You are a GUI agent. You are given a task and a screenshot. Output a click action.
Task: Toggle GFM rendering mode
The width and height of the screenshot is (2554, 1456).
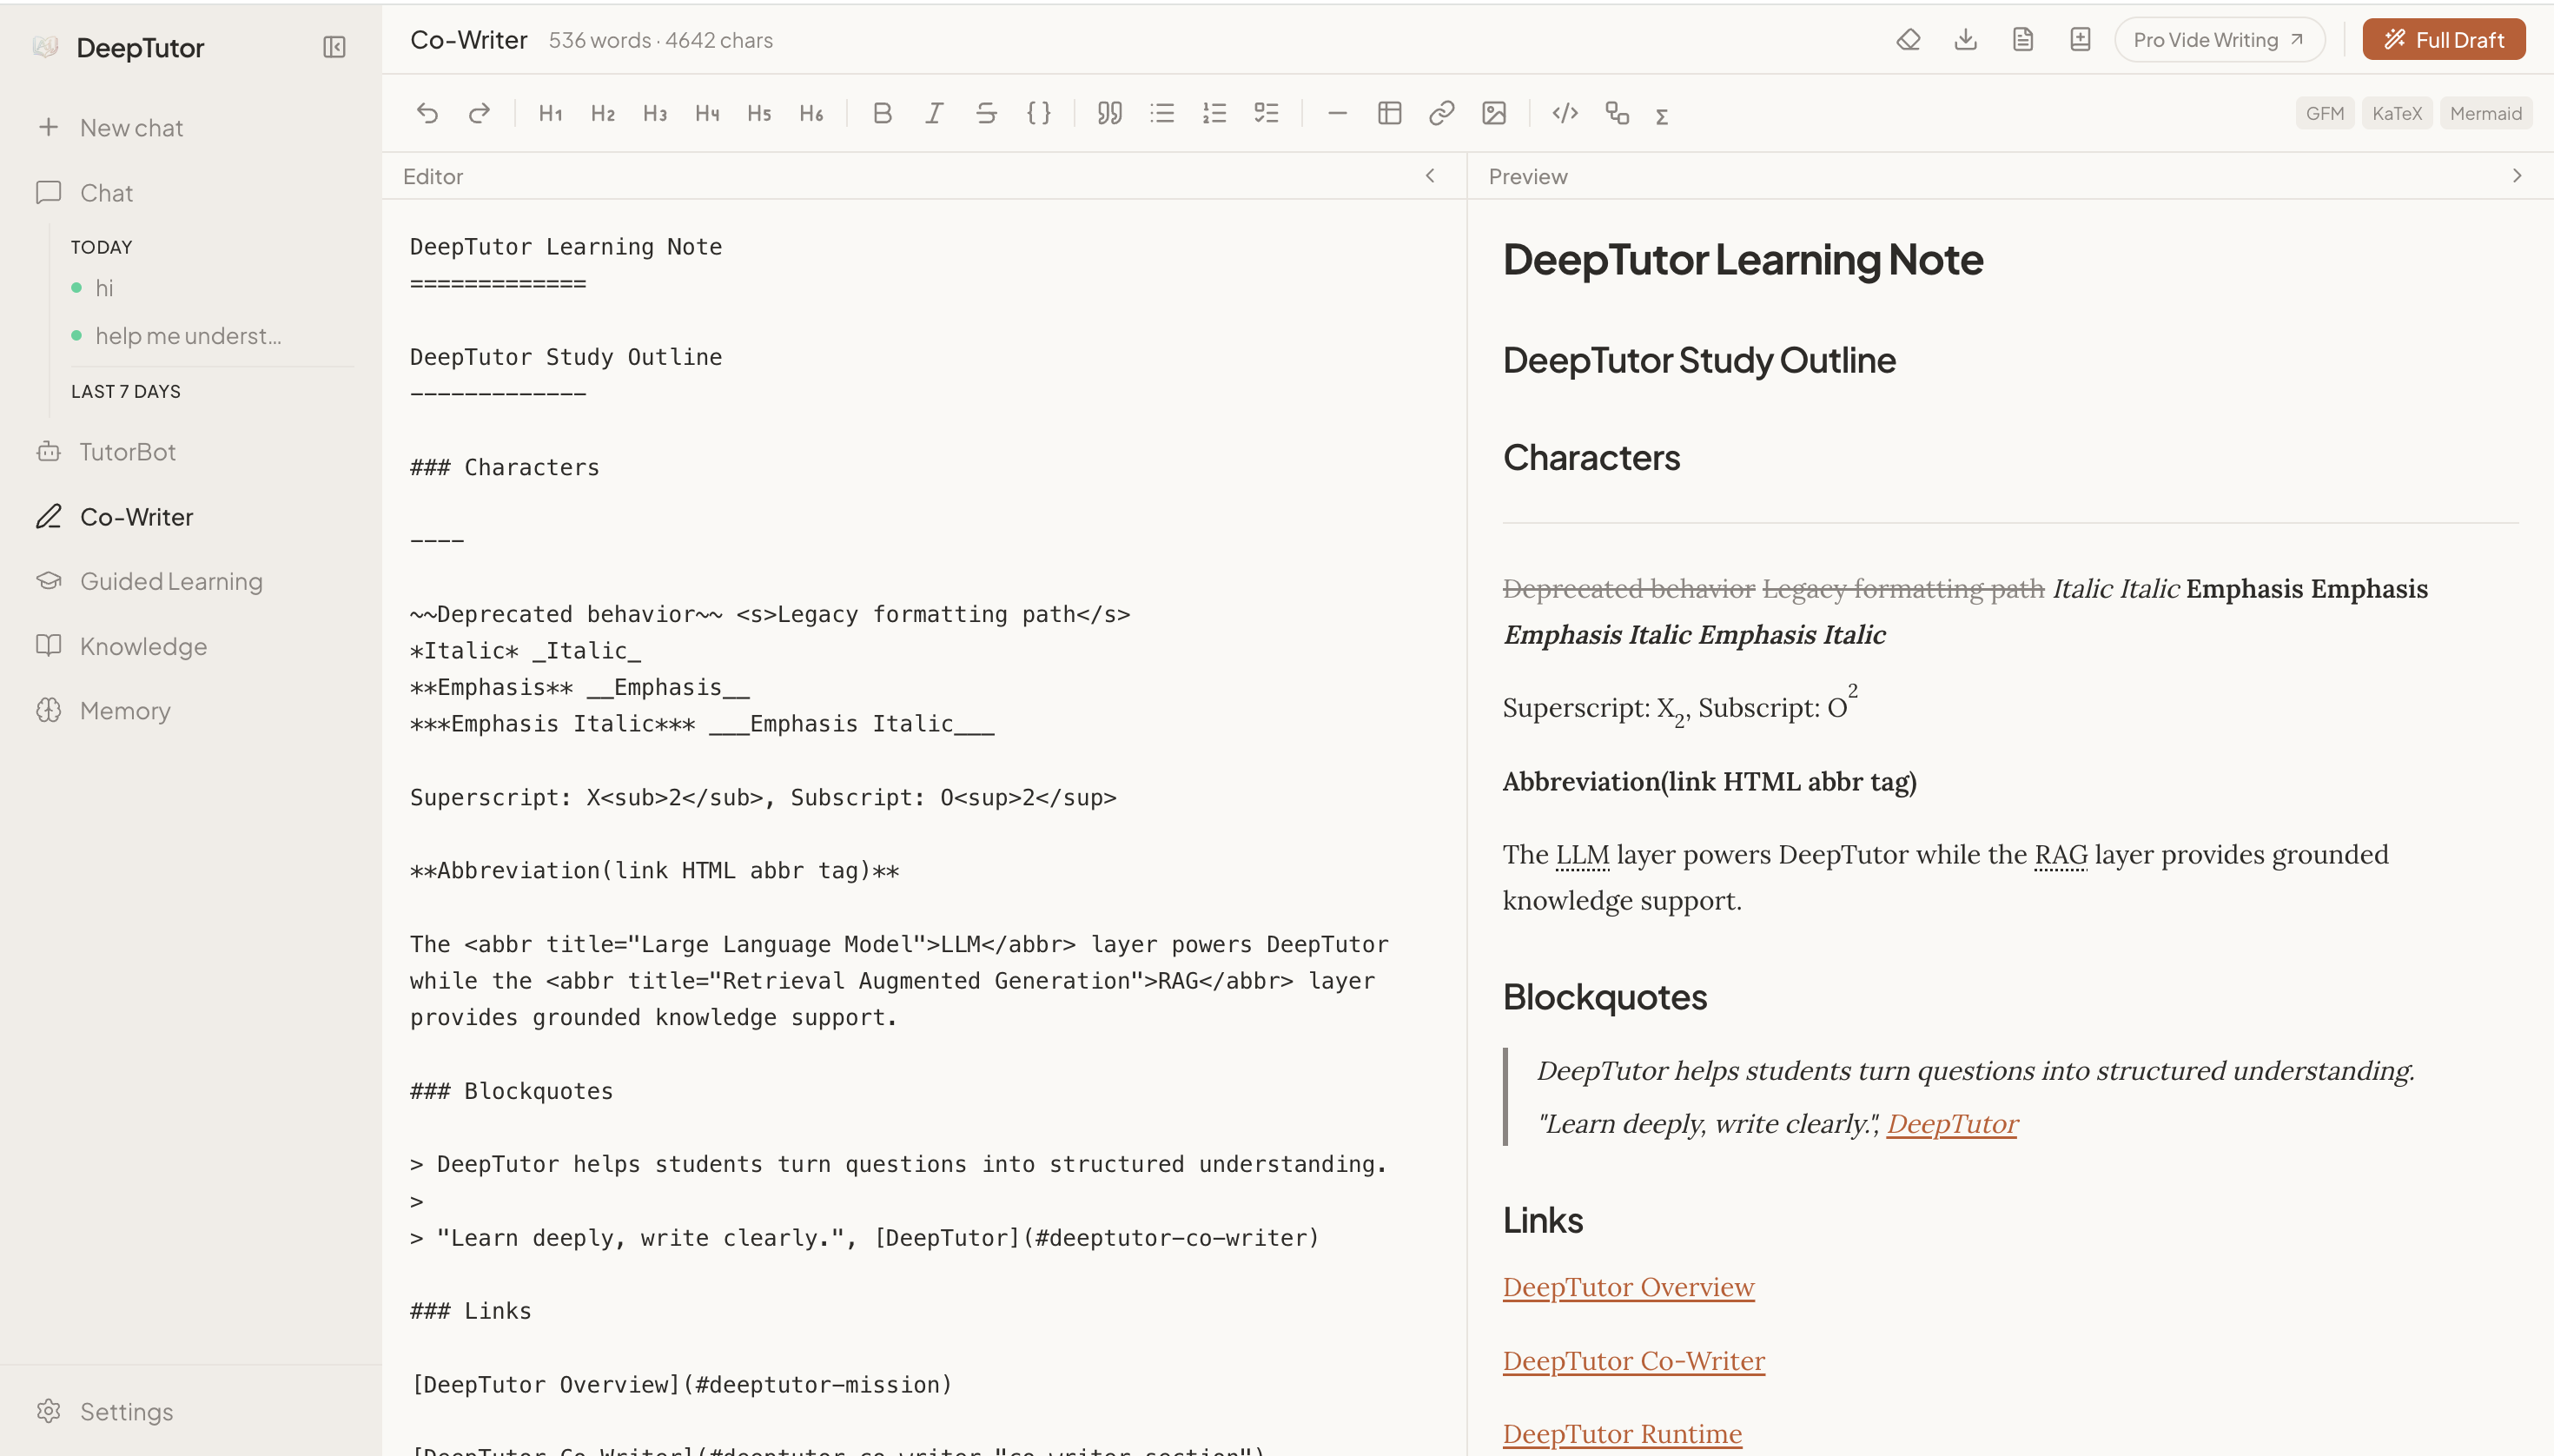pyautogui.click(x=2324, y=113)
